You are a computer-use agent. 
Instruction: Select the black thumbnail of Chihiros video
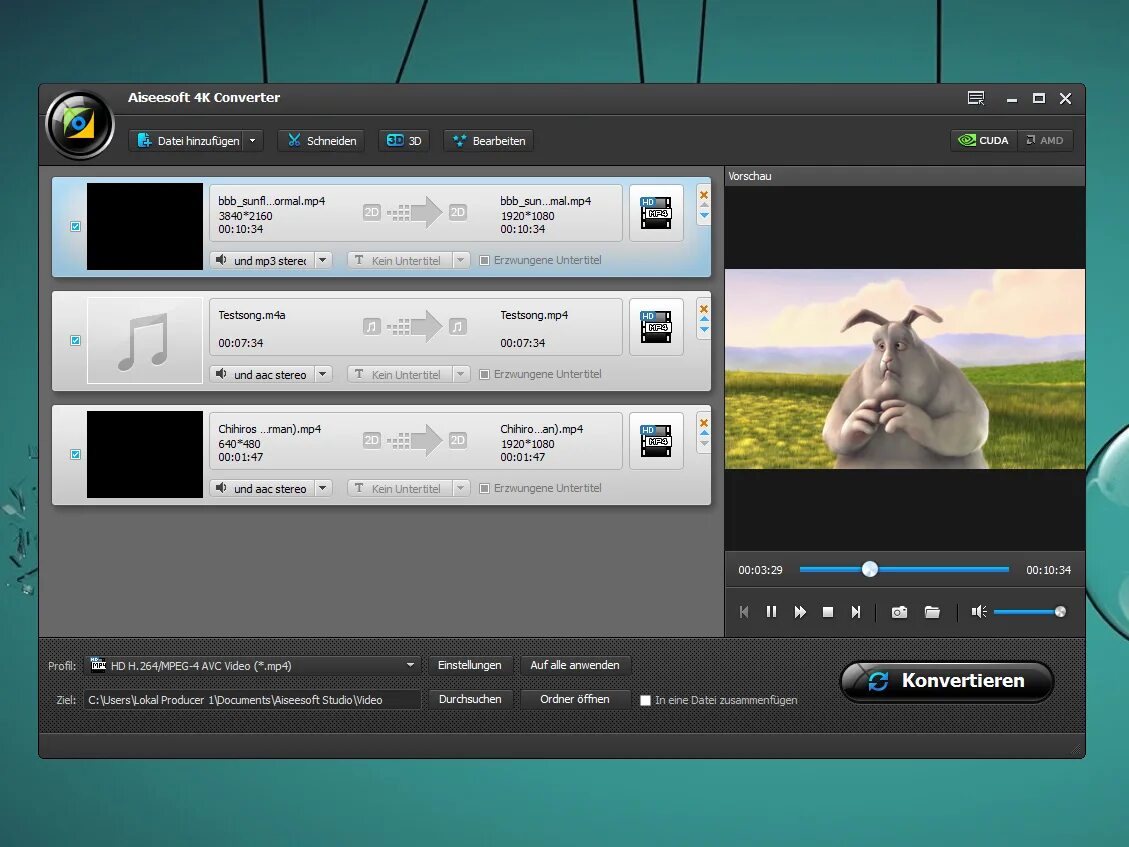(145, 454)
